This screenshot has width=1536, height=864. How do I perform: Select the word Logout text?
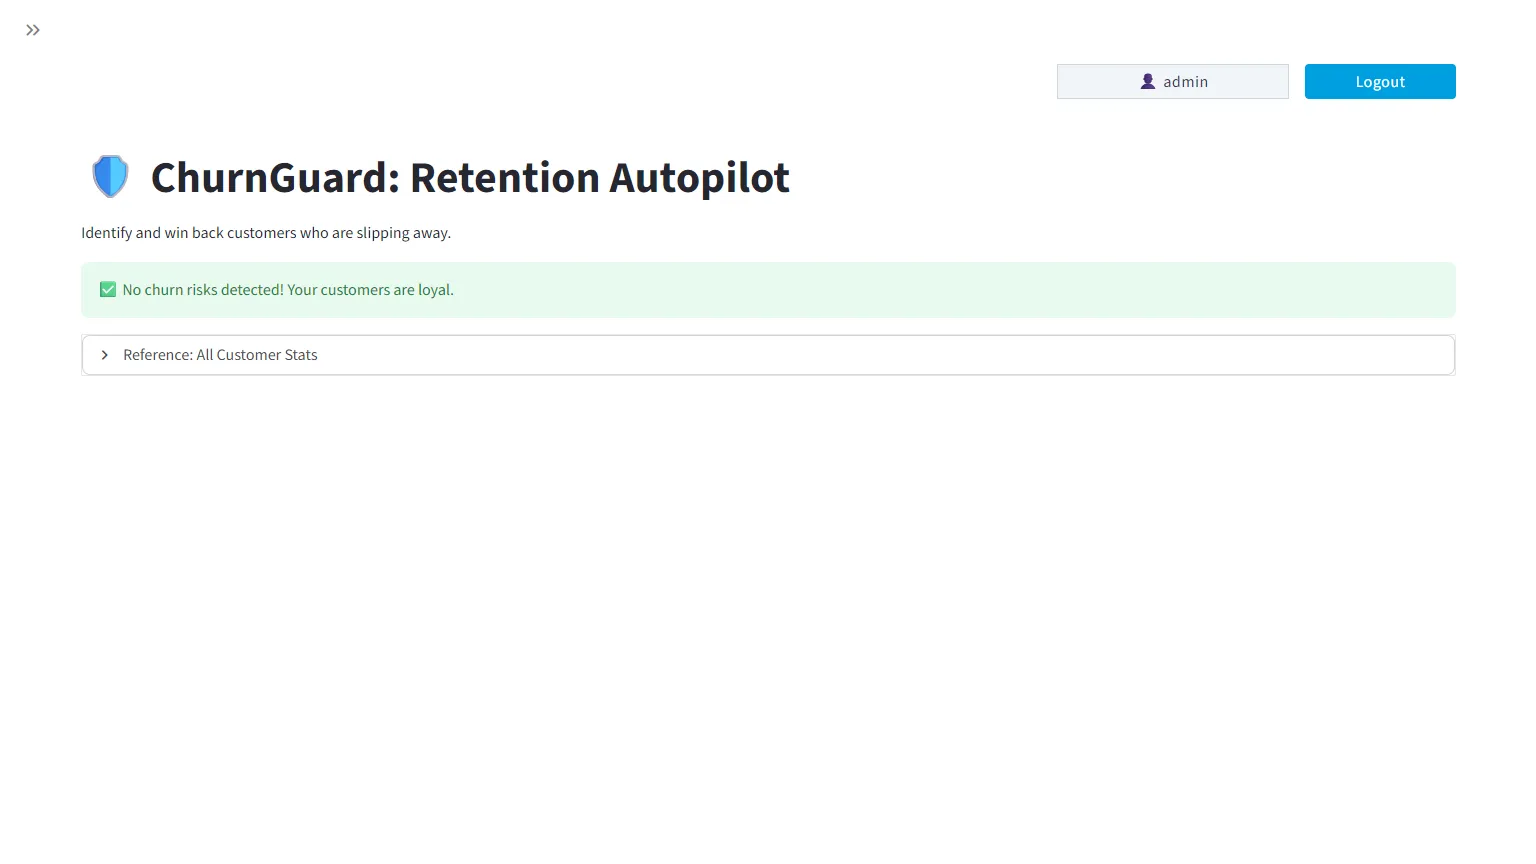click(x=1380, y=82)
